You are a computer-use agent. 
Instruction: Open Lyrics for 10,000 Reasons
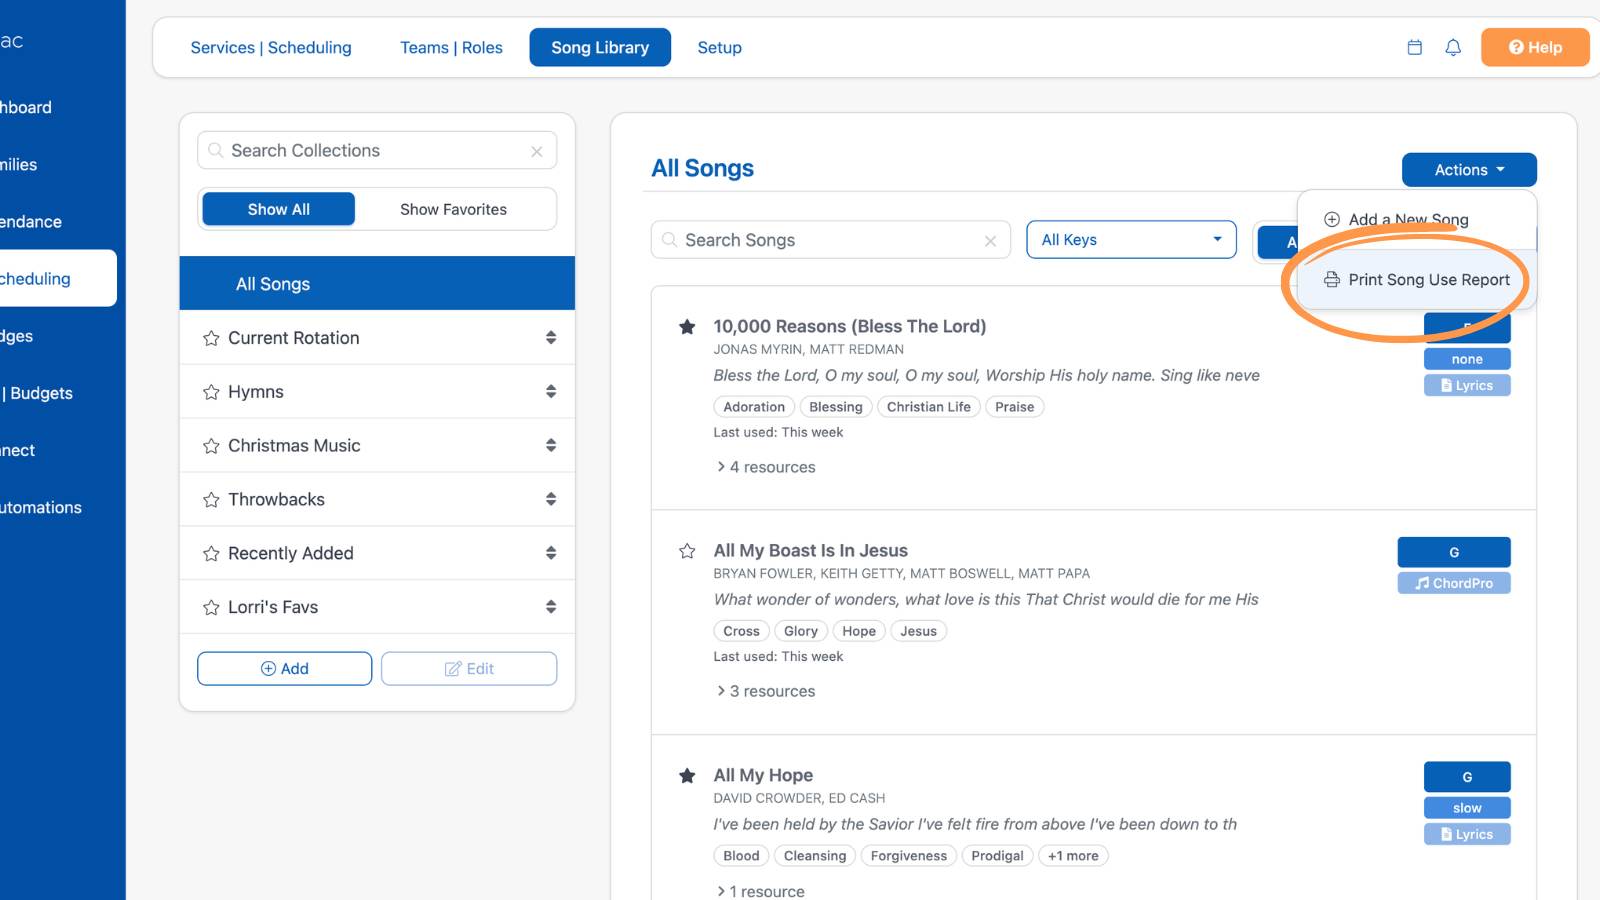click(1467, 385)
